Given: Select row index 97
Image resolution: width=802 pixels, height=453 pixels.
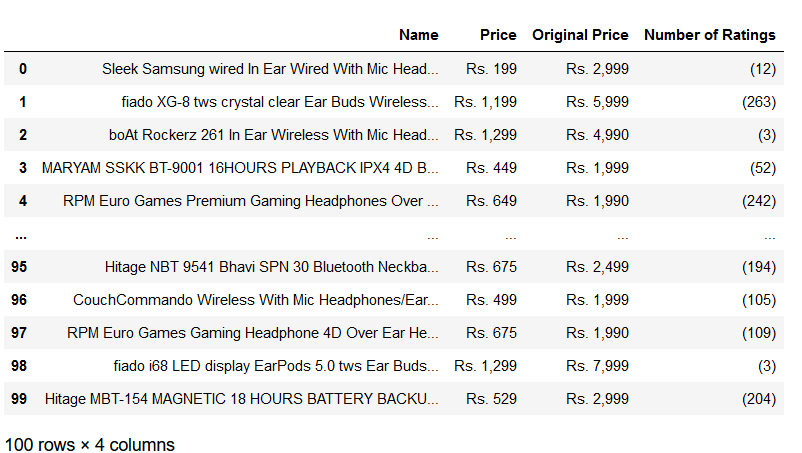Looking at the screenshot, I should [x=19, y=333].
